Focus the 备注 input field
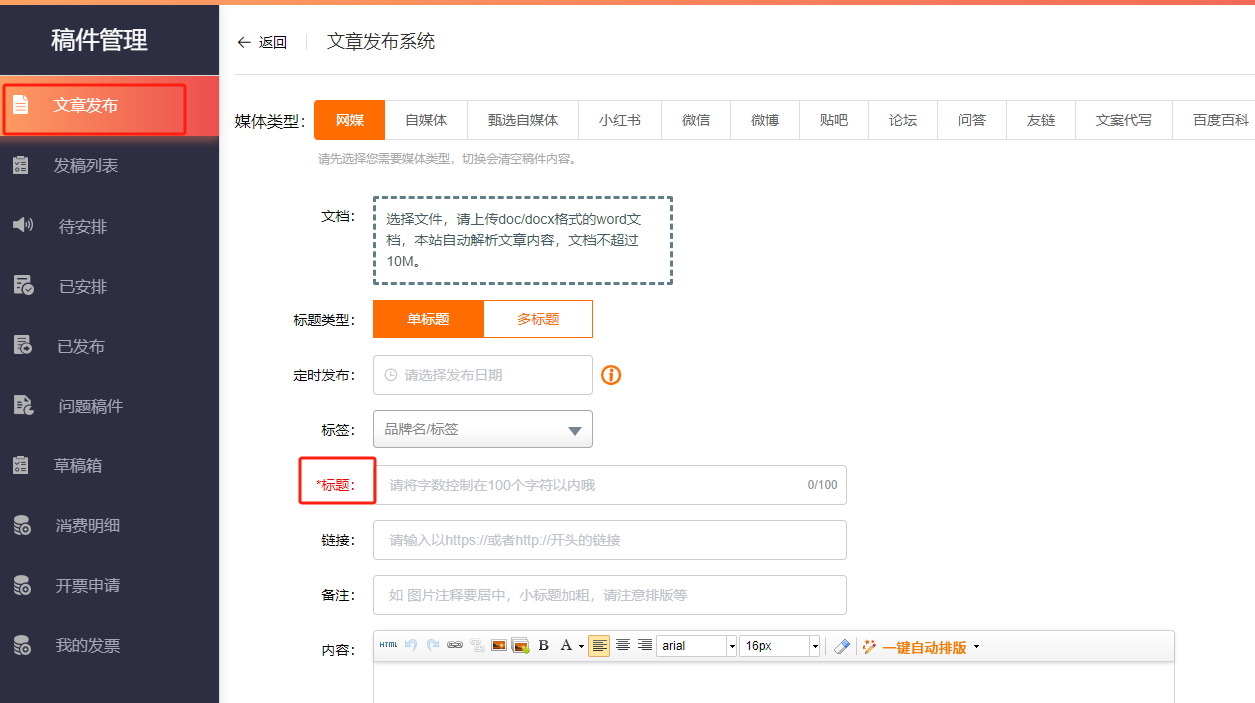 (x=610, y=595)
